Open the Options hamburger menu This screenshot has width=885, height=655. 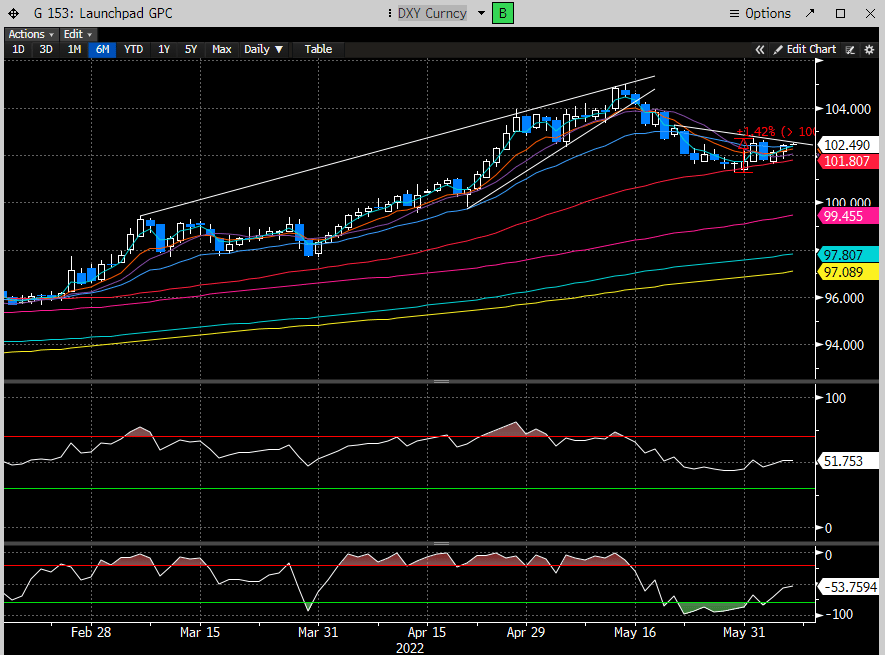click(x=760, y=13)
